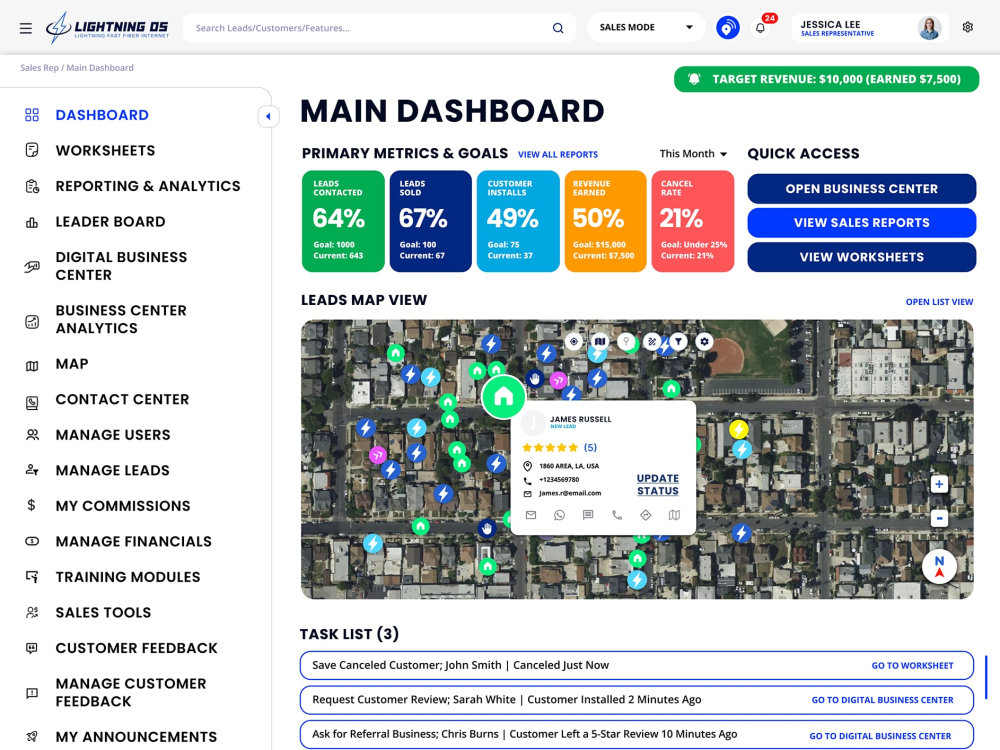This screenshot has height=750, width=1000.
Task: Click map icon in lead card action row
Action: (x=674, y=515)
